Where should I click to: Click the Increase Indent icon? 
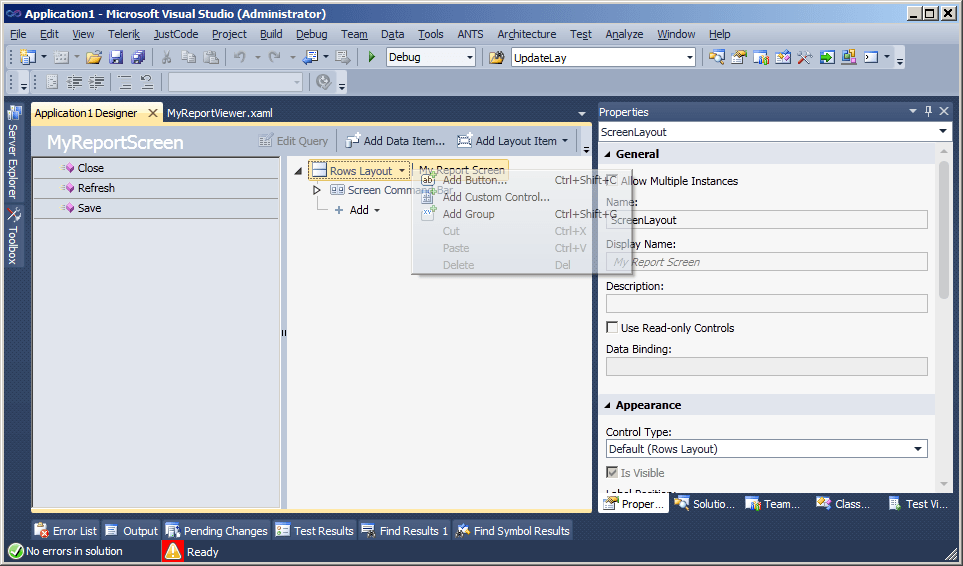tap(97, 82)
